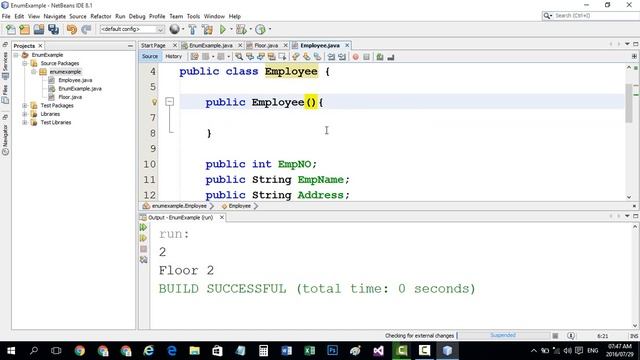Screen dimensions: 640x360
Task: Open Google Chrome from the taskbar
Action: 80,351
